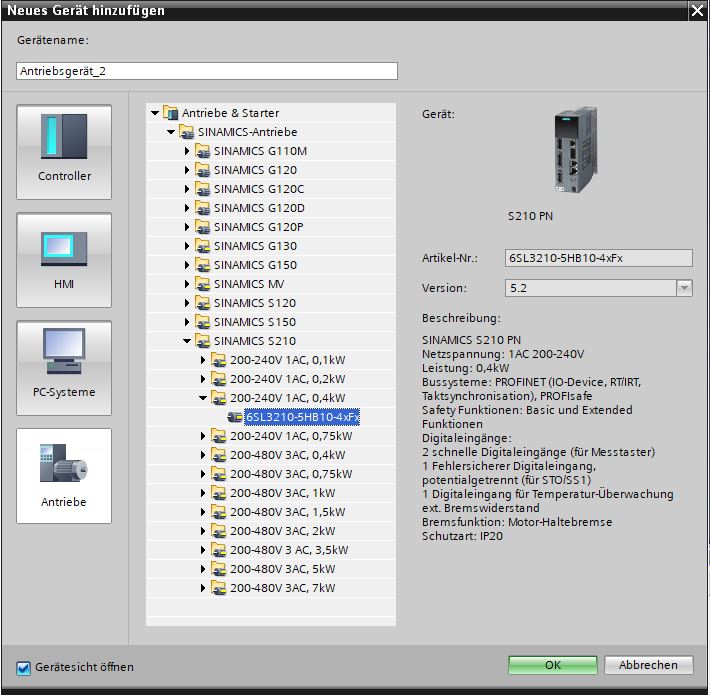Expand the 200-480V 3AC, 7kW node

[203, 588]
